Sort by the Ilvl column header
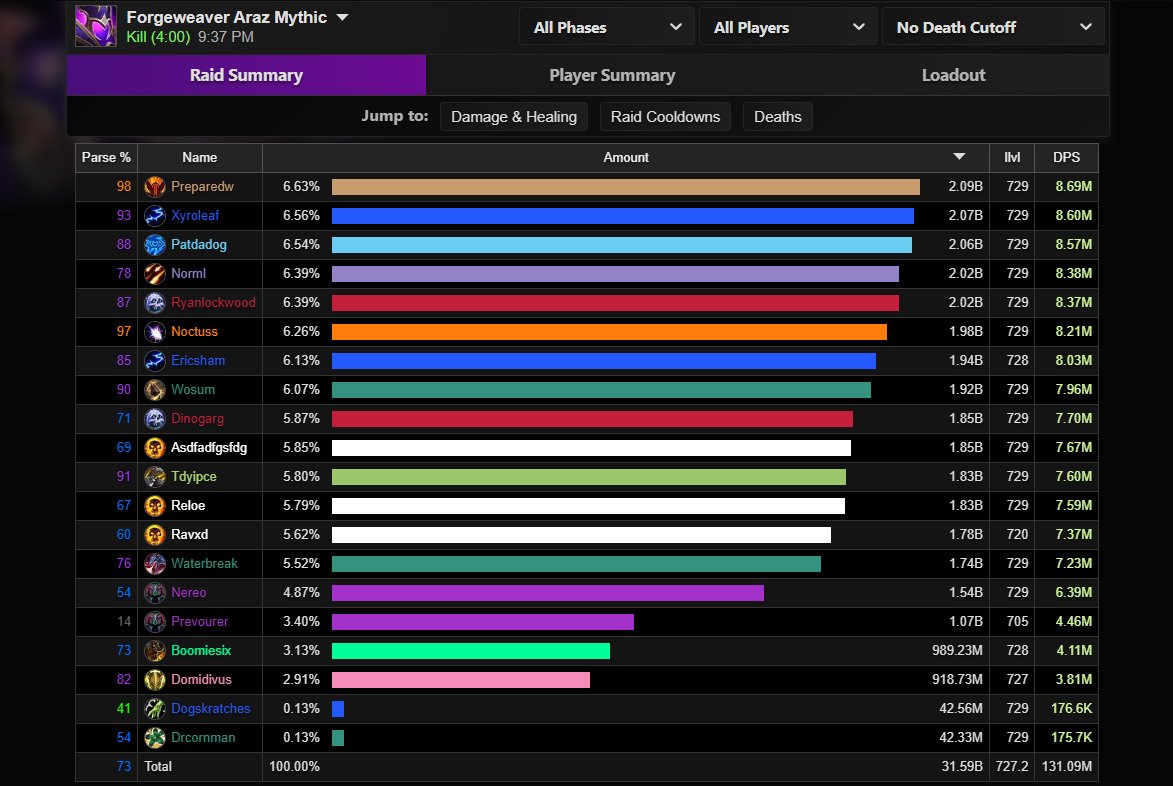 coord(1011,157)
